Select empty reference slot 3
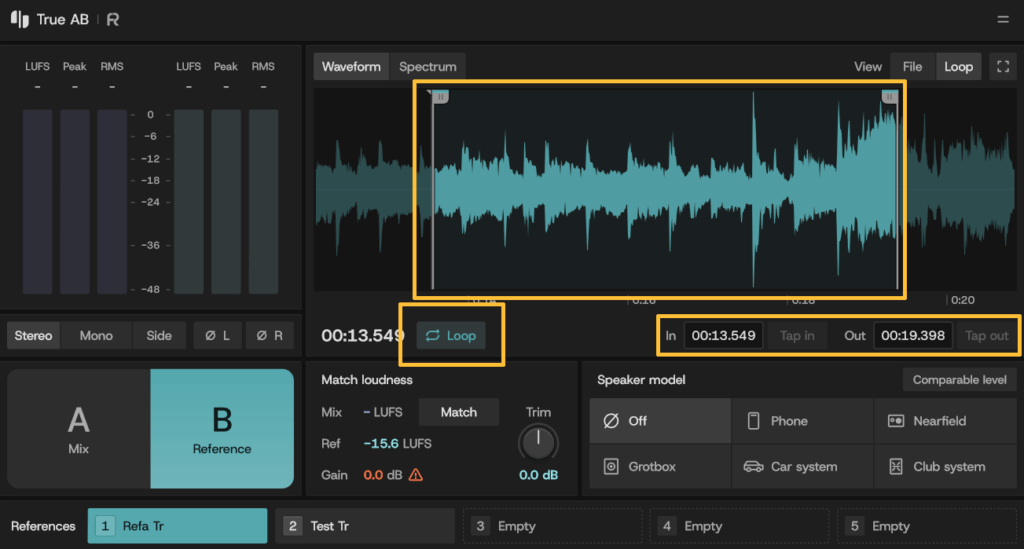Viewport: 1024px width, 549px height. pyautogui.click(x=552, y=526)
